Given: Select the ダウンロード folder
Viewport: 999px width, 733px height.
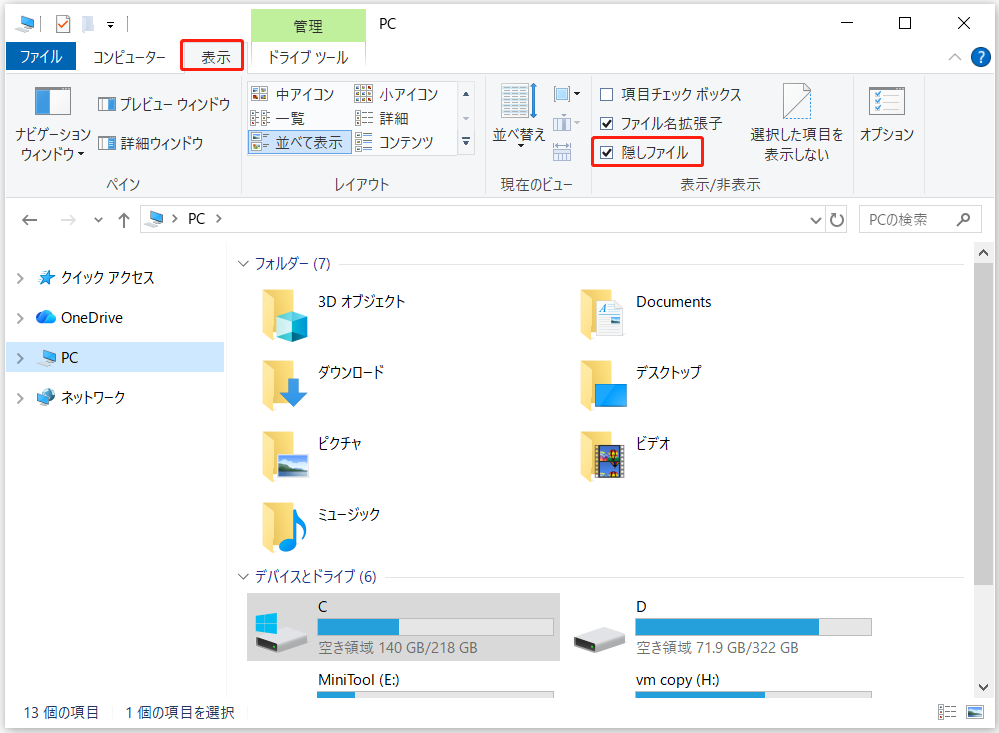Looking at the screenshot, I should 324,385.
